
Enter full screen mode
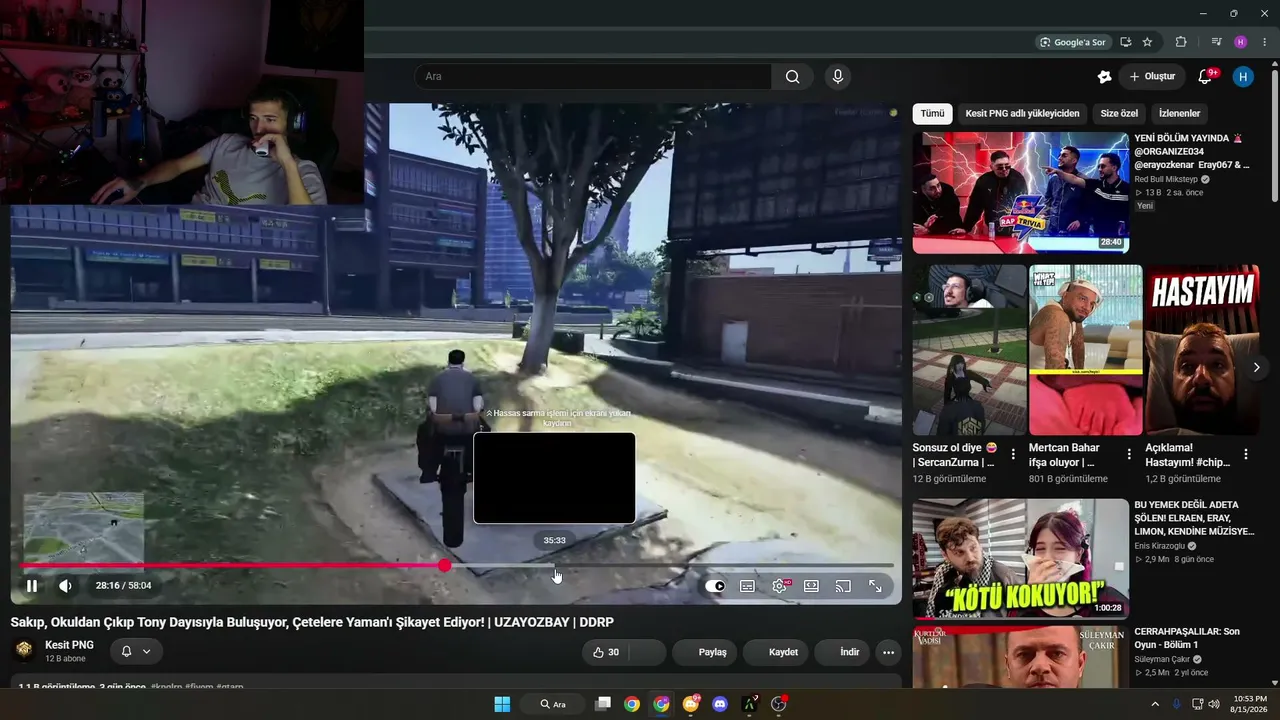pyautogui.click(x=875, y=586)
